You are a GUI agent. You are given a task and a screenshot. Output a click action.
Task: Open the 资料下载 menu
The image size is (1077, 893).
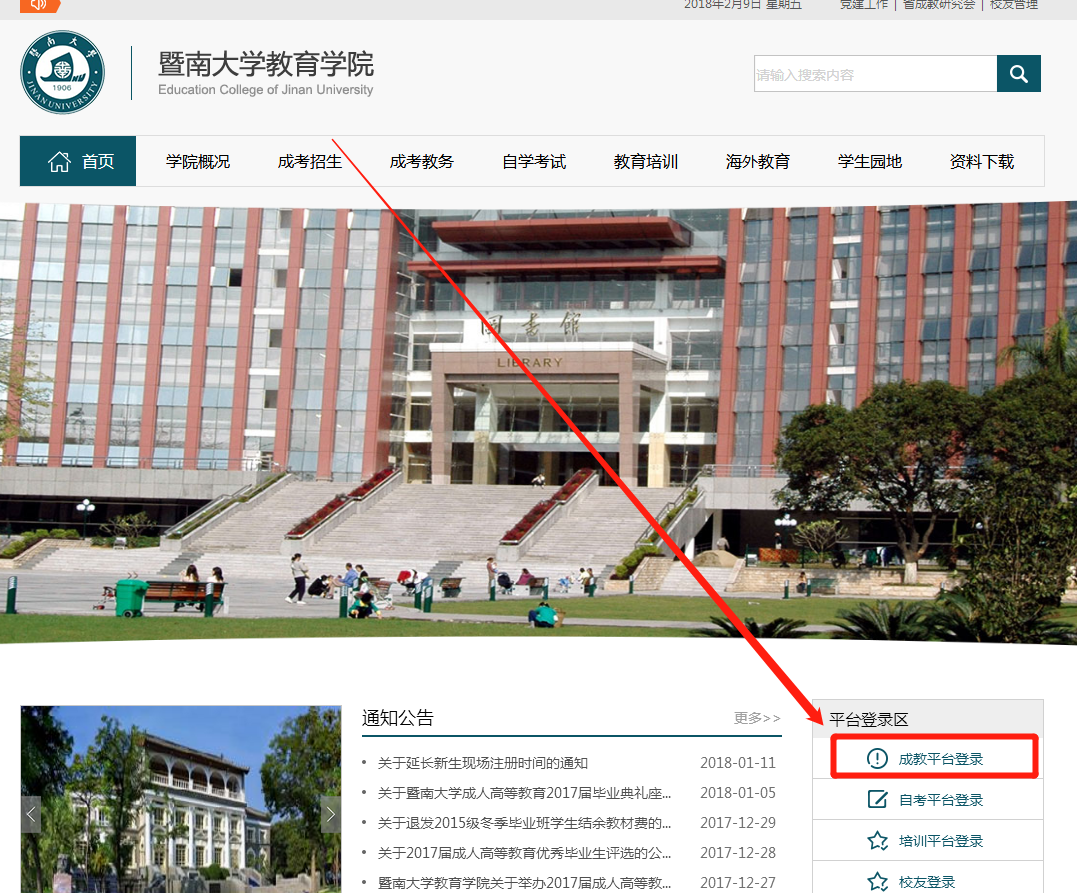tap(982, 161)
